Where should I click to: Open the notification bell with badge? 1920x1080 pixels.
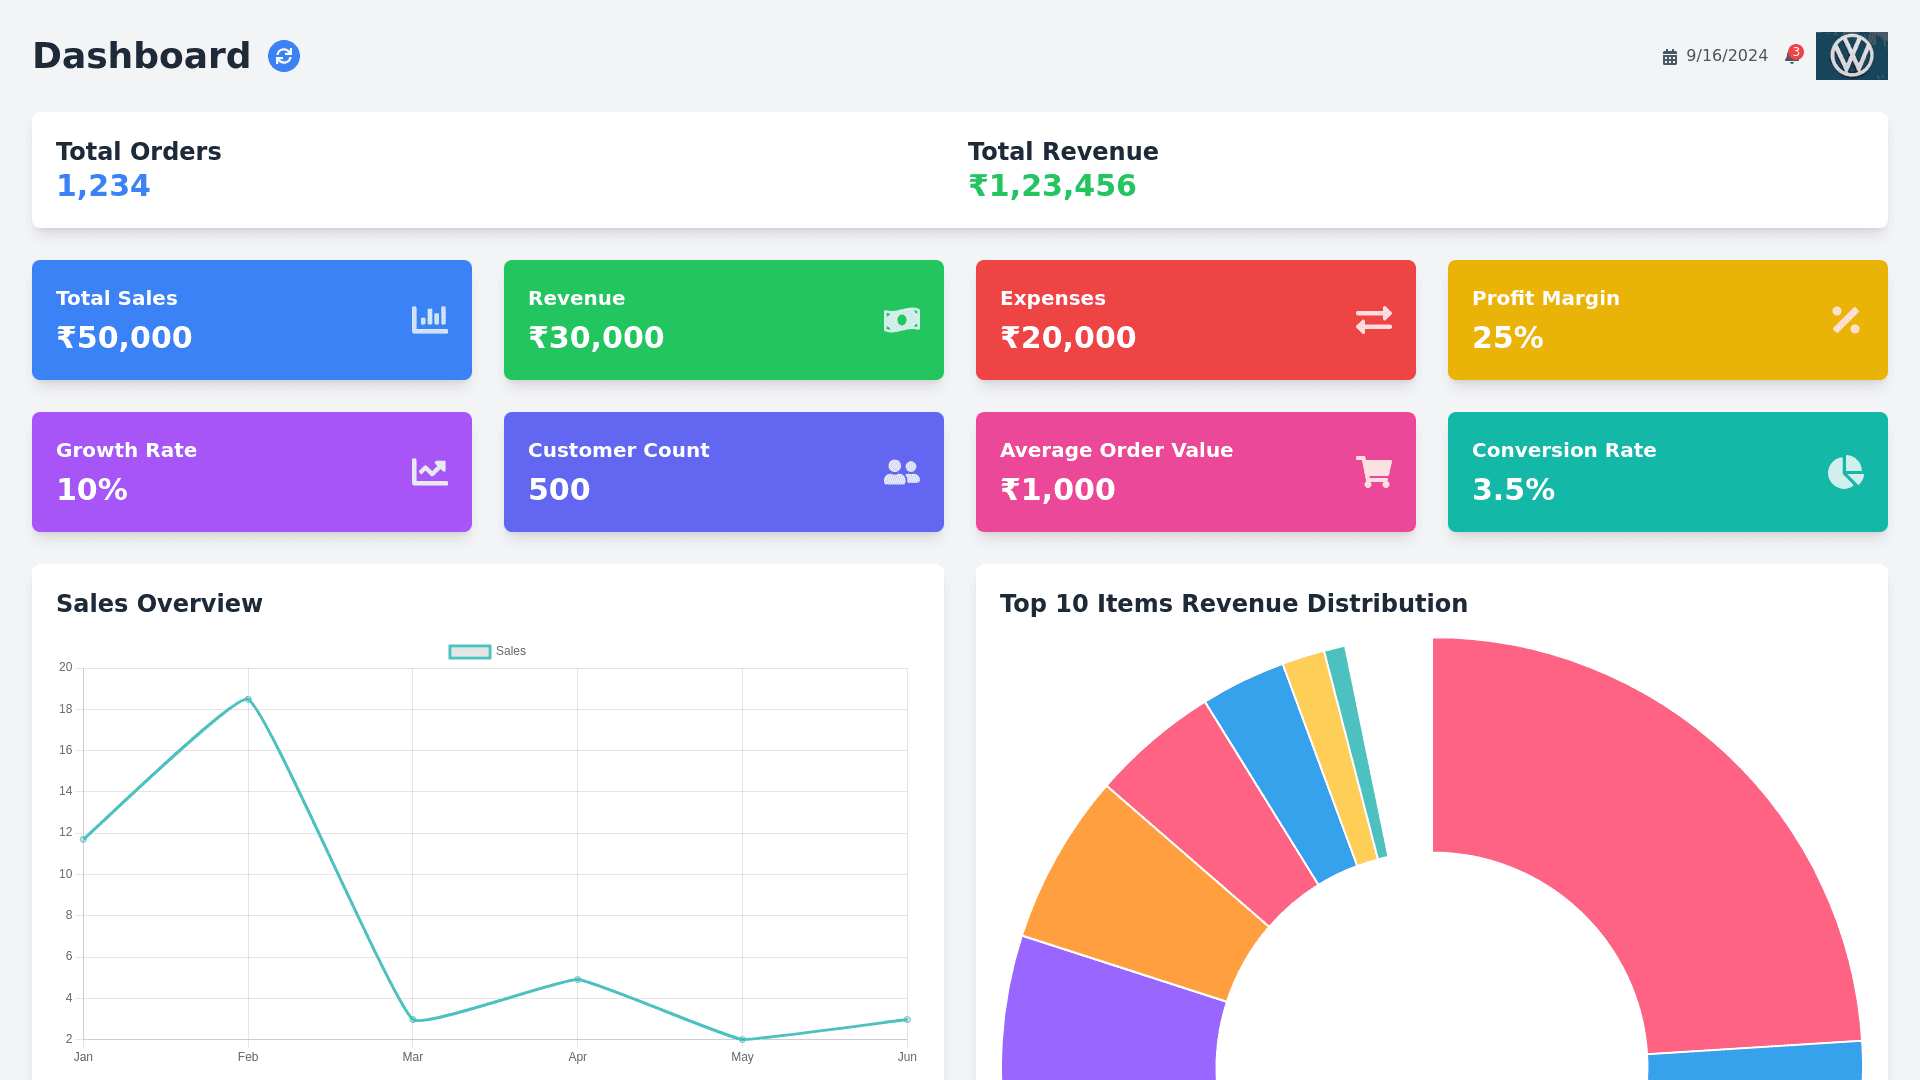[1792, 56]
